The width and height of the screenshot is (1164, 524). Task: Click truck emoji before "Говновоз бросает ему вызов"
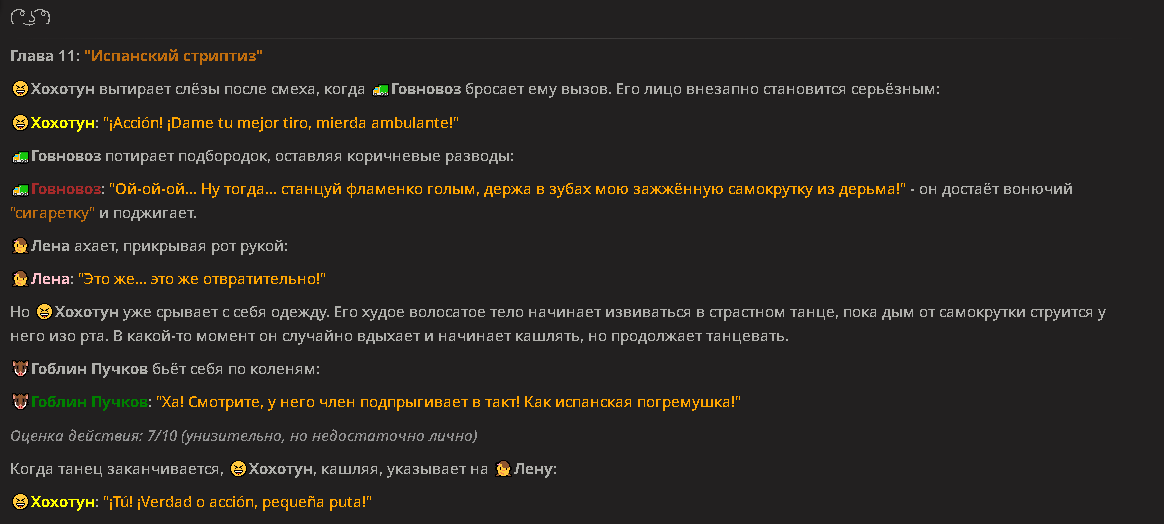pyautogui.click(x=380, y=90)
